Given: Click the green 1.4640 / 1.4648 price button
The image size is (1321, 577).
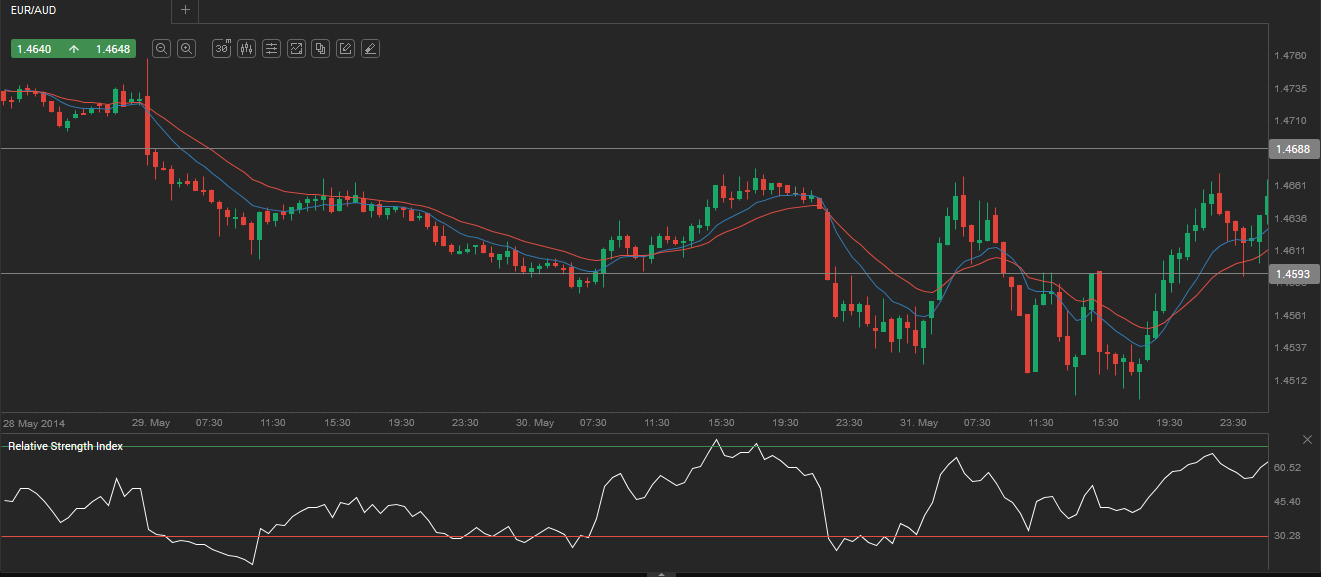Looking at the screenshot, I should point(73,48).
